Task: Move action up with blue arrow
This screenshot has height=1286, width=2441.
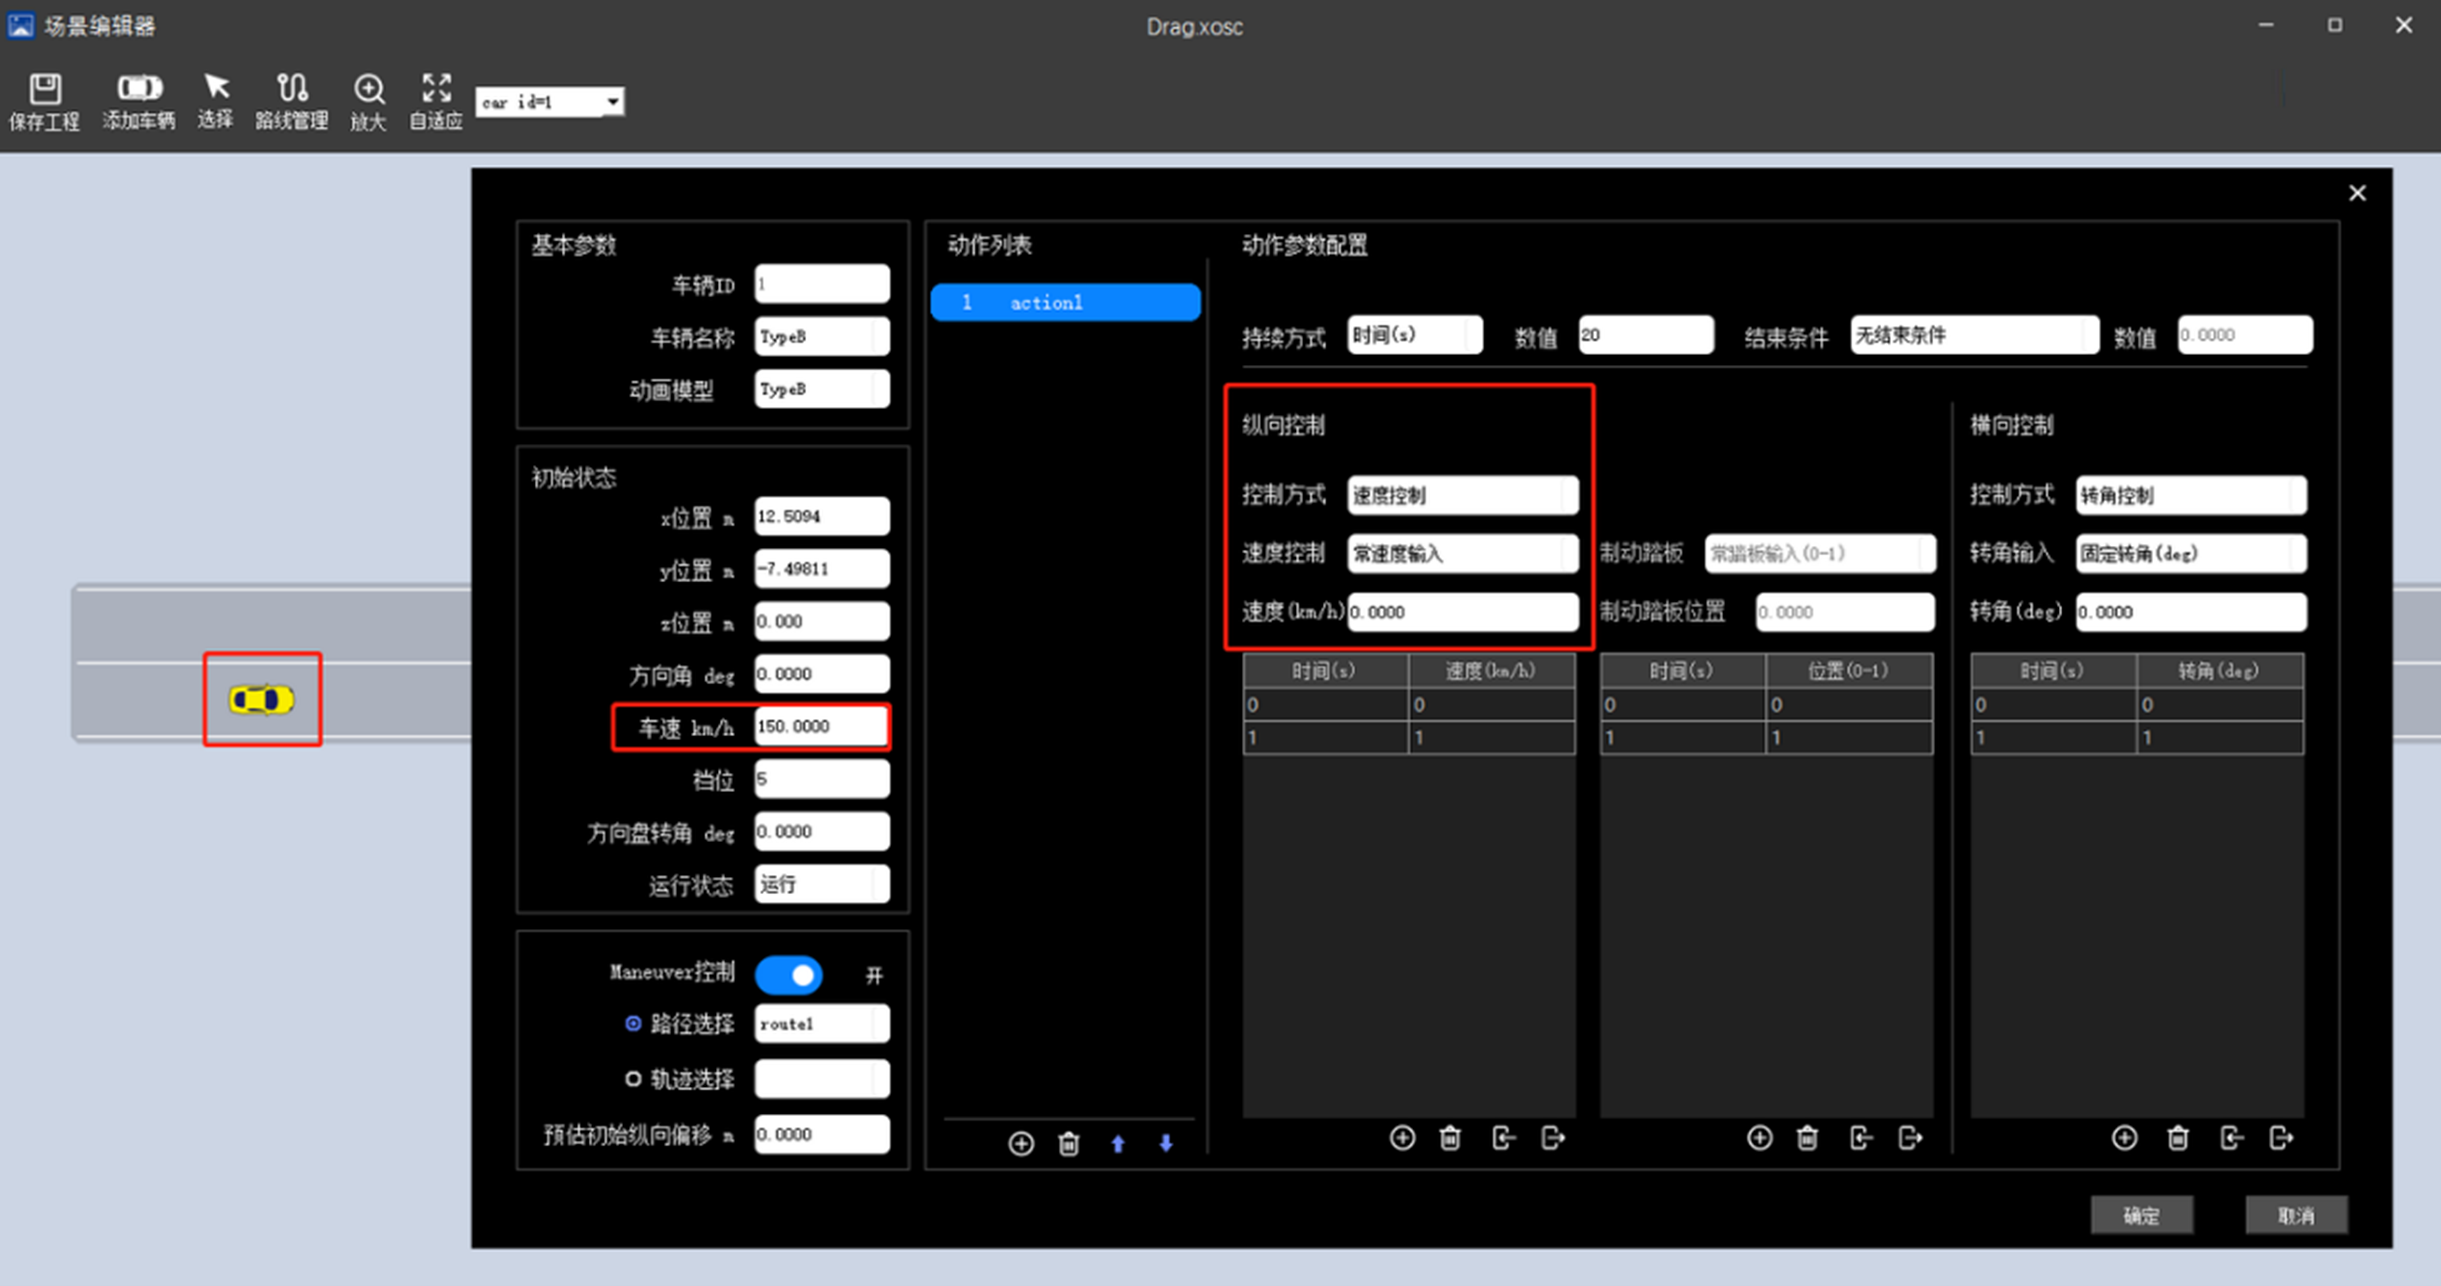Action: point(1118,1143)
